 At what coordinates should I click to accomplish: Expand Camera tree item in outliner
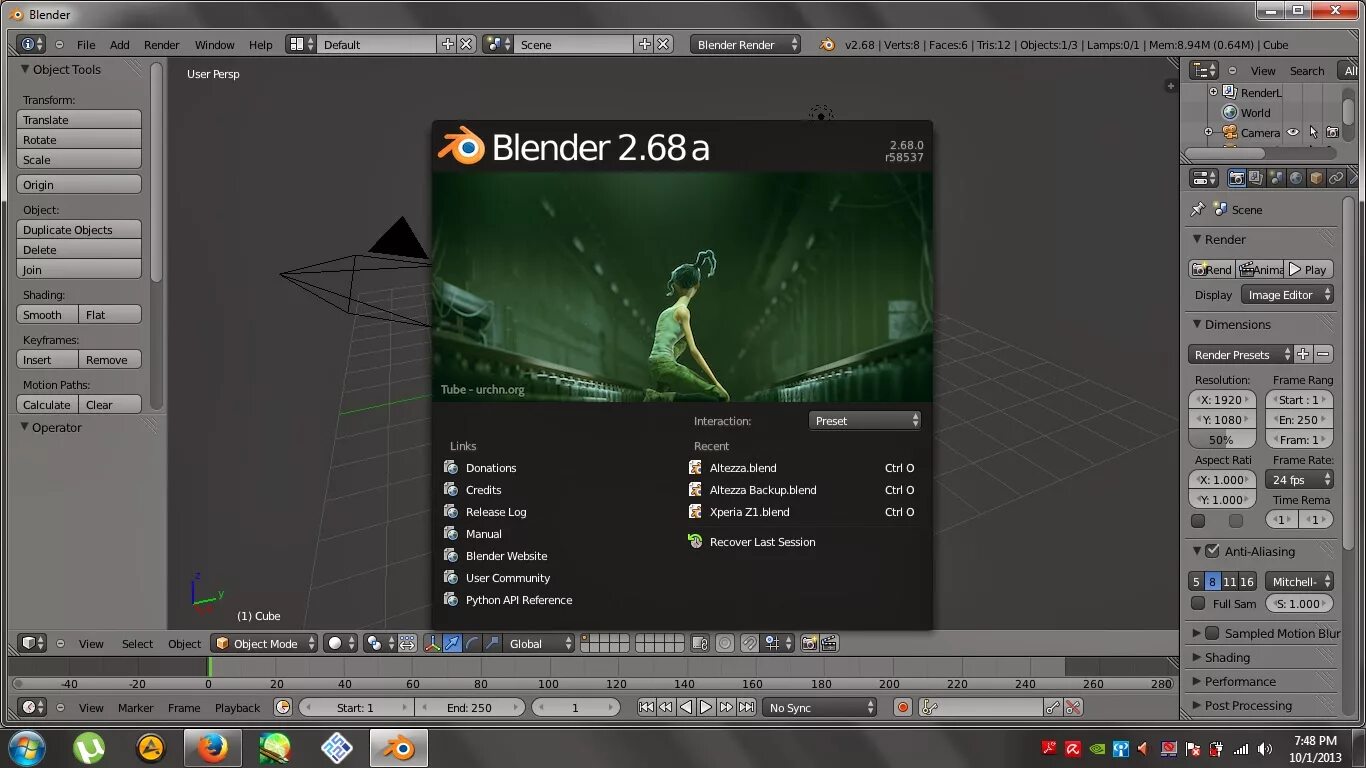[x=1208, y=132]
